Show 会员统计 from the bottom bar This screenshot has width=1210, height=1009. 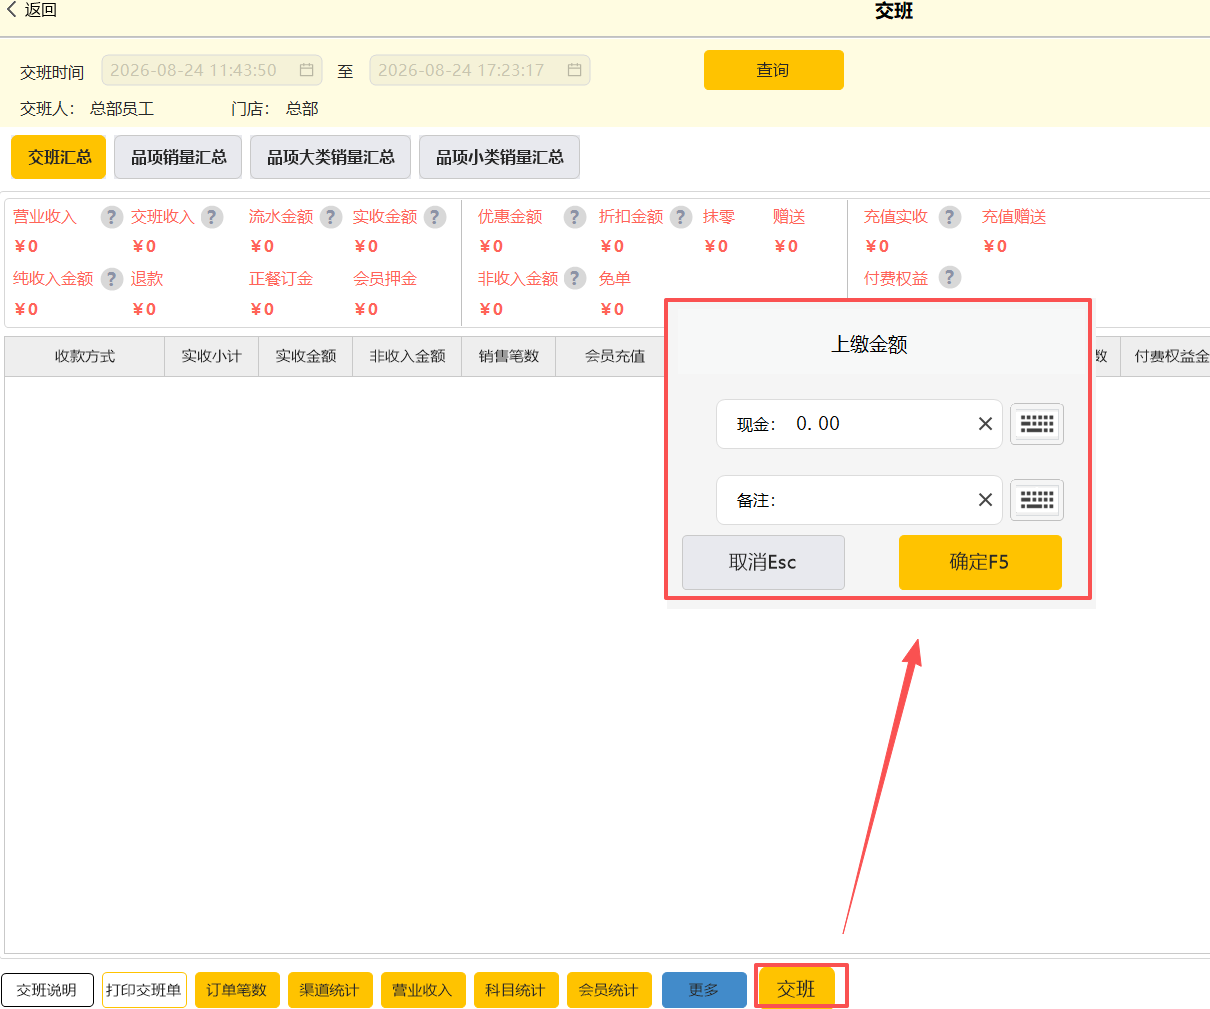(609, 990)
